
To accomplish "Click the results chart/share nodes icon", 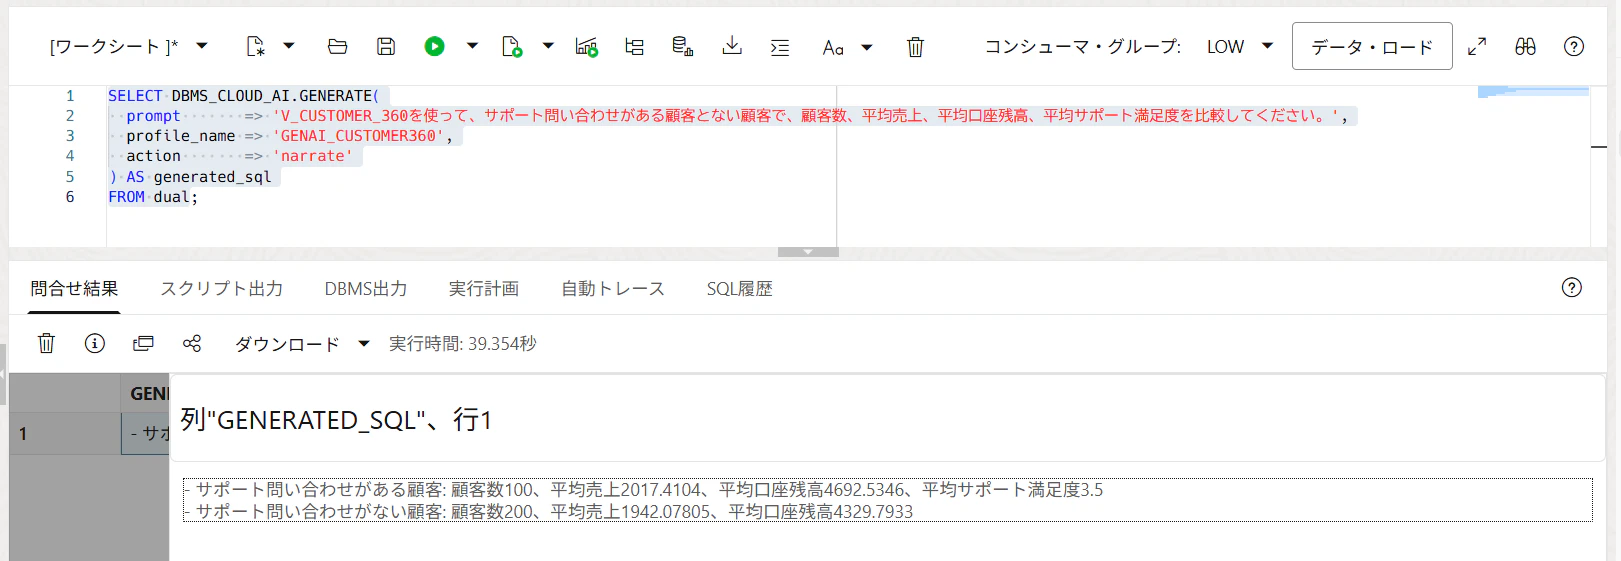I will coord(192,343).
